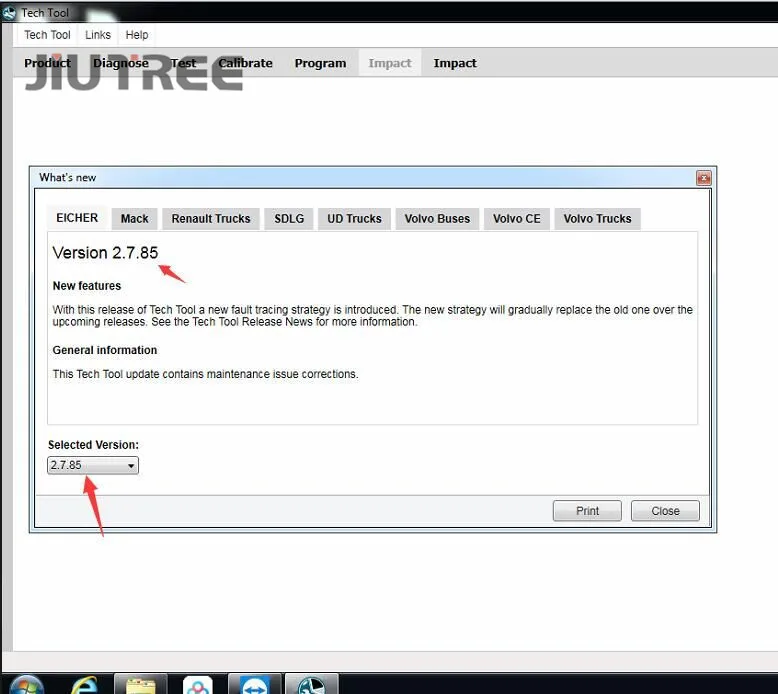Launch Internet Explorer from taskbar
778x694 pixels.
(84, 685)
